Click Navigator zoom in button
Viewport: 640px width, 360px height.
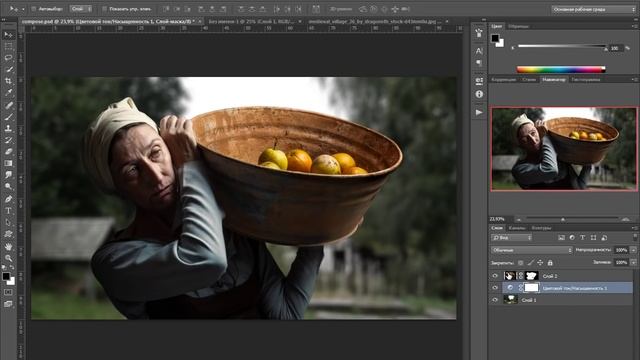[x=626, y=220]
